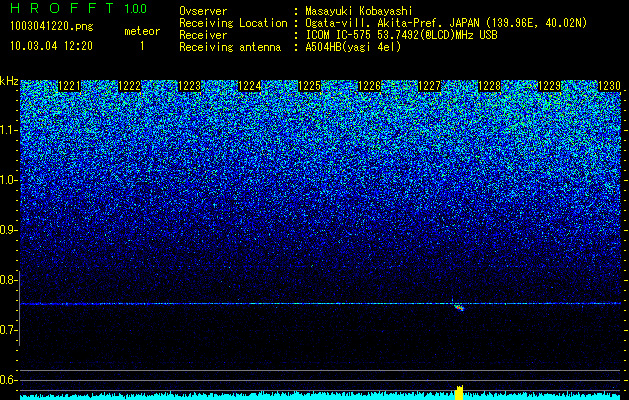Click the 1226 time marker
Image resolution: width=629 pixels, height=400 pixels.
[x=369, y=86]
